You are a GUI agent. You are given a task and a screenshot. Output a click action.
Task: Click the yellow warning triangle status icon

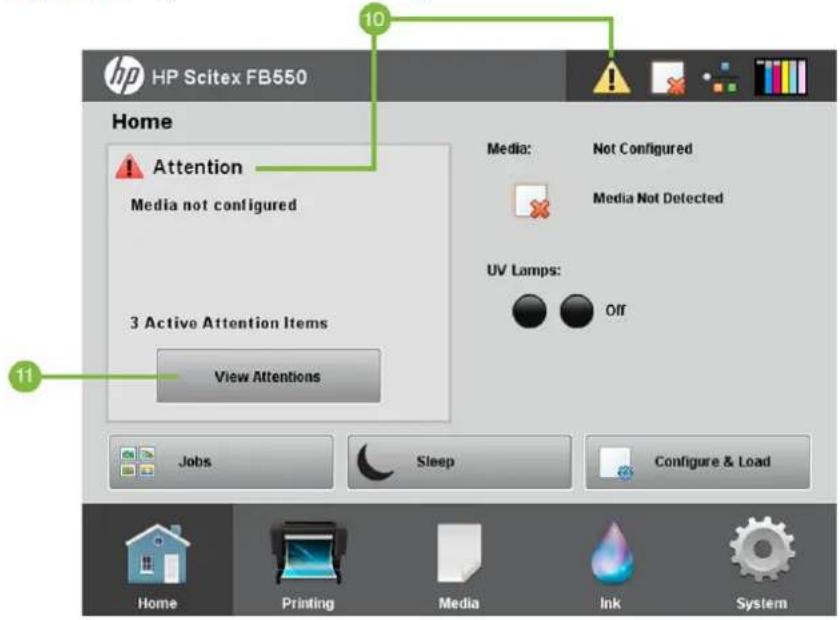611,77
